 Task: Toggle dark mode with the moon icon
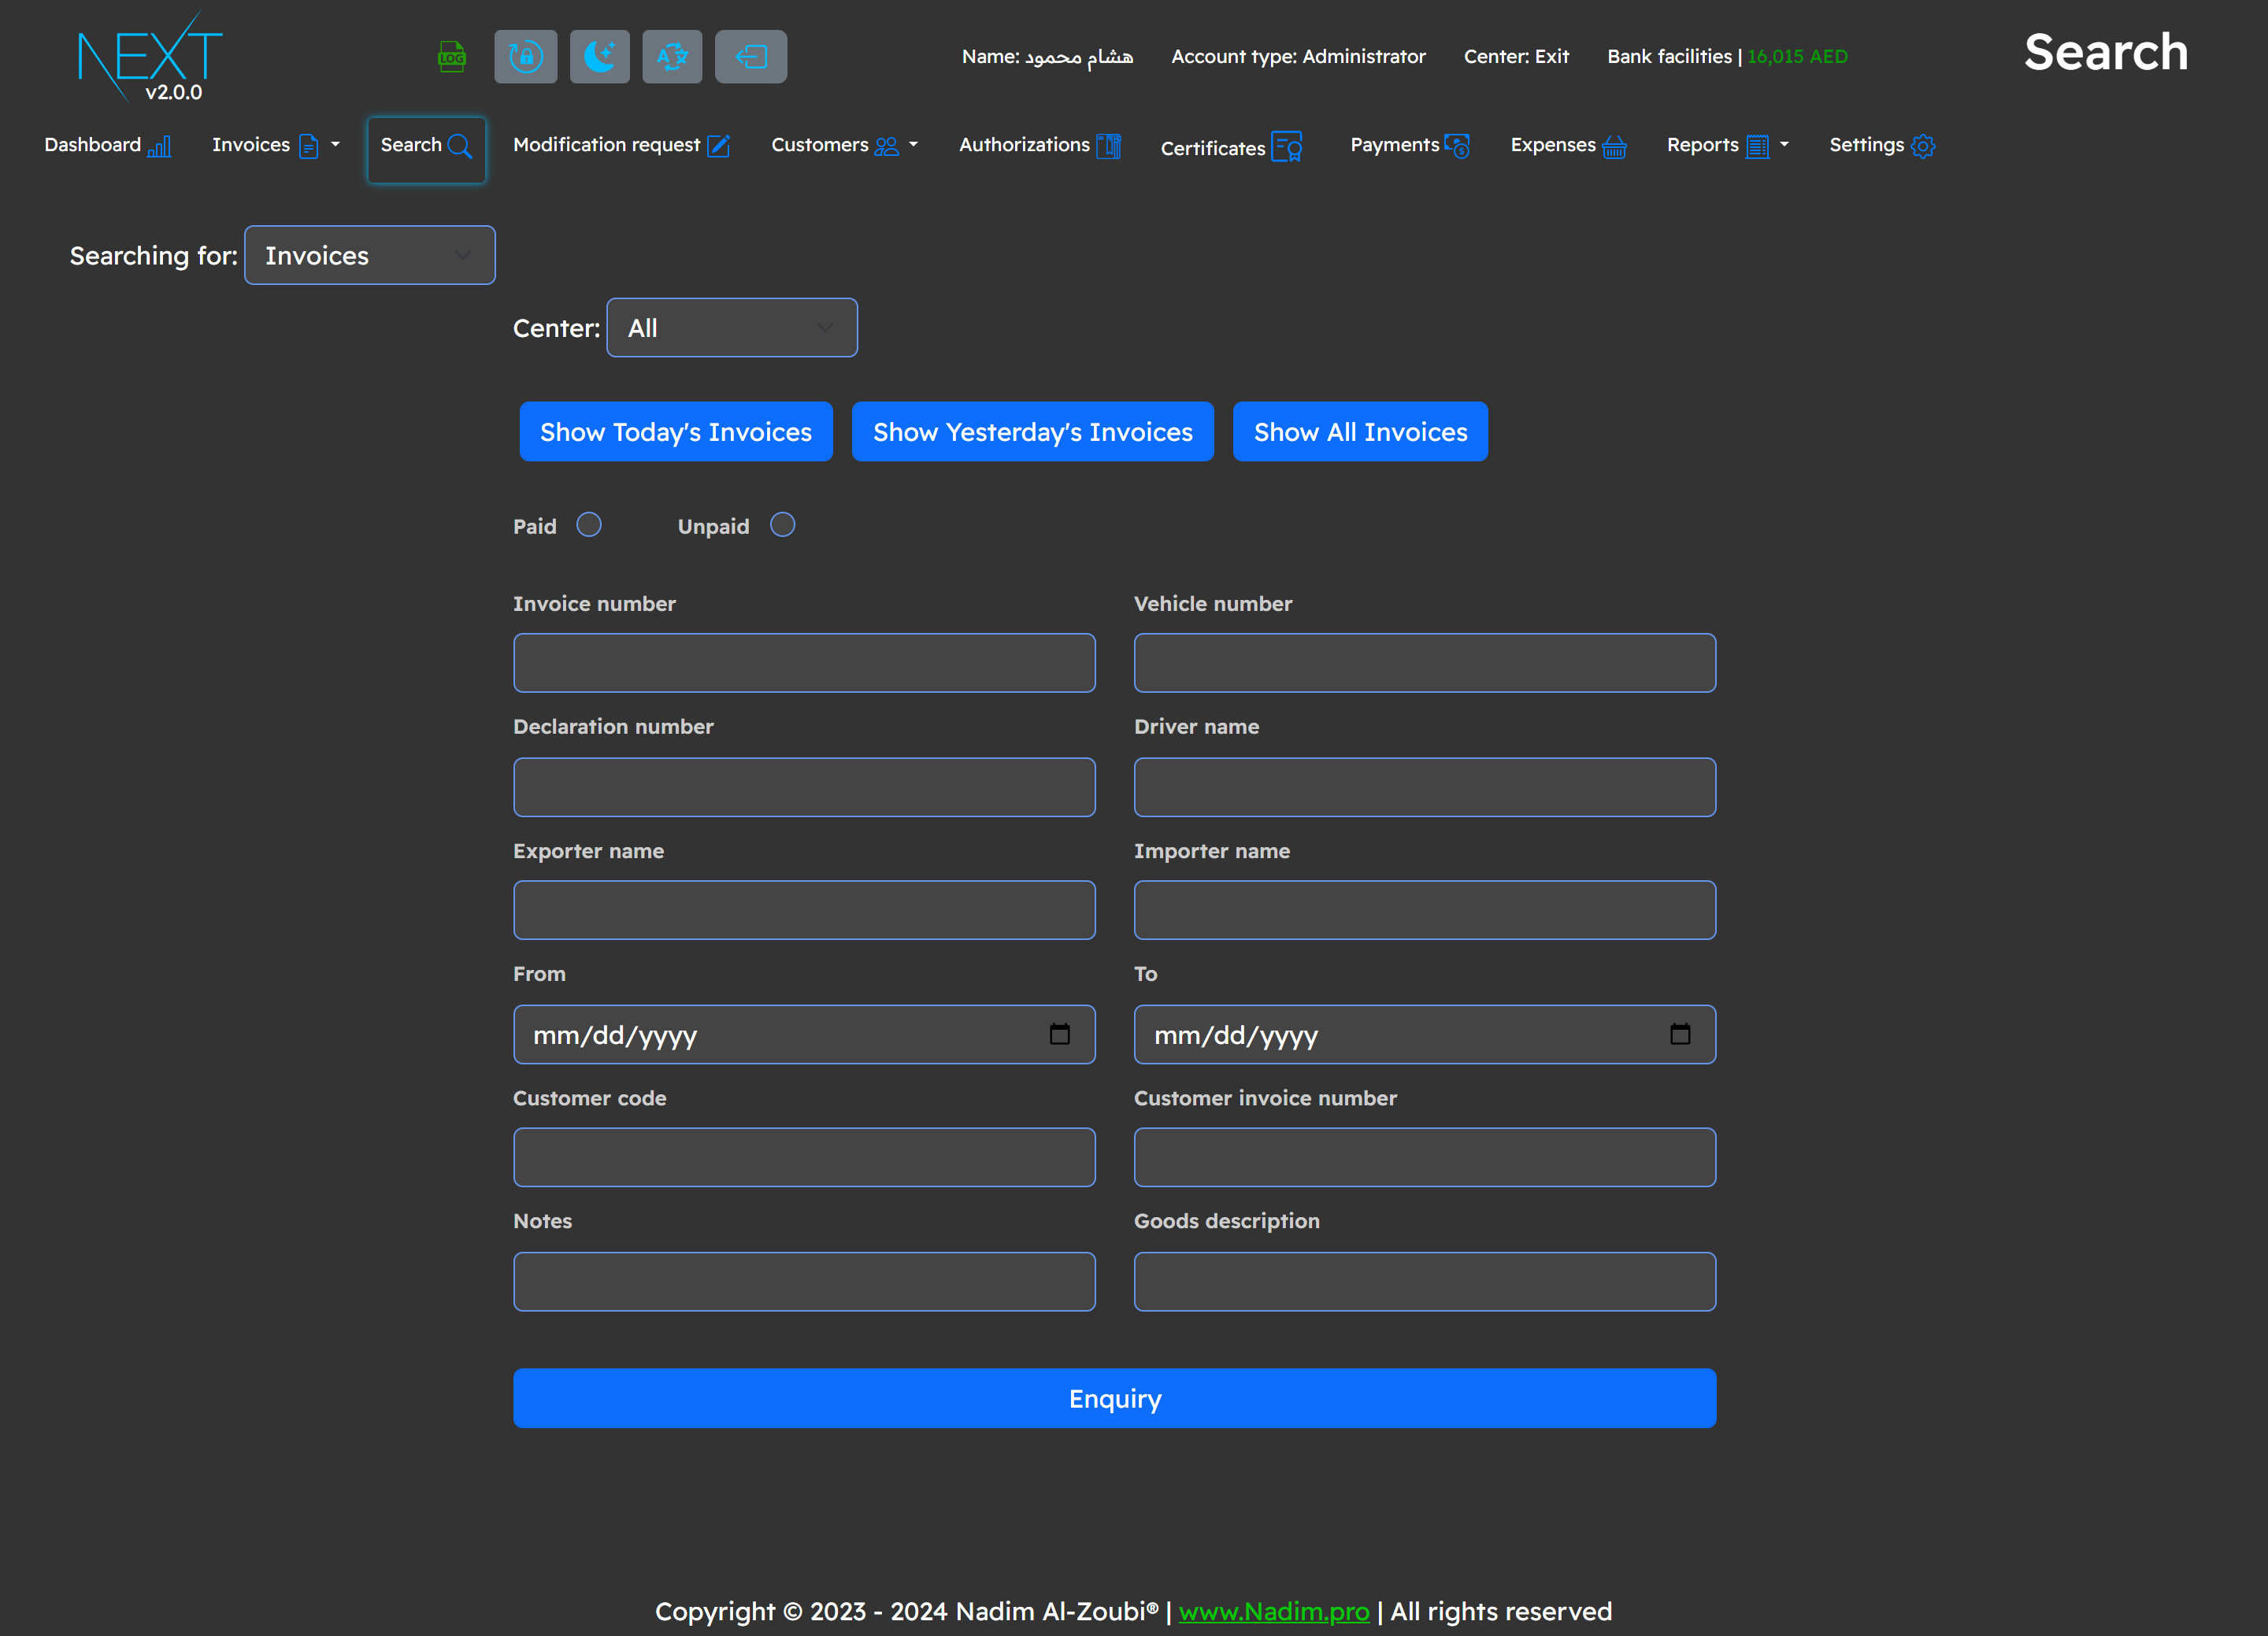pos(599,56)
